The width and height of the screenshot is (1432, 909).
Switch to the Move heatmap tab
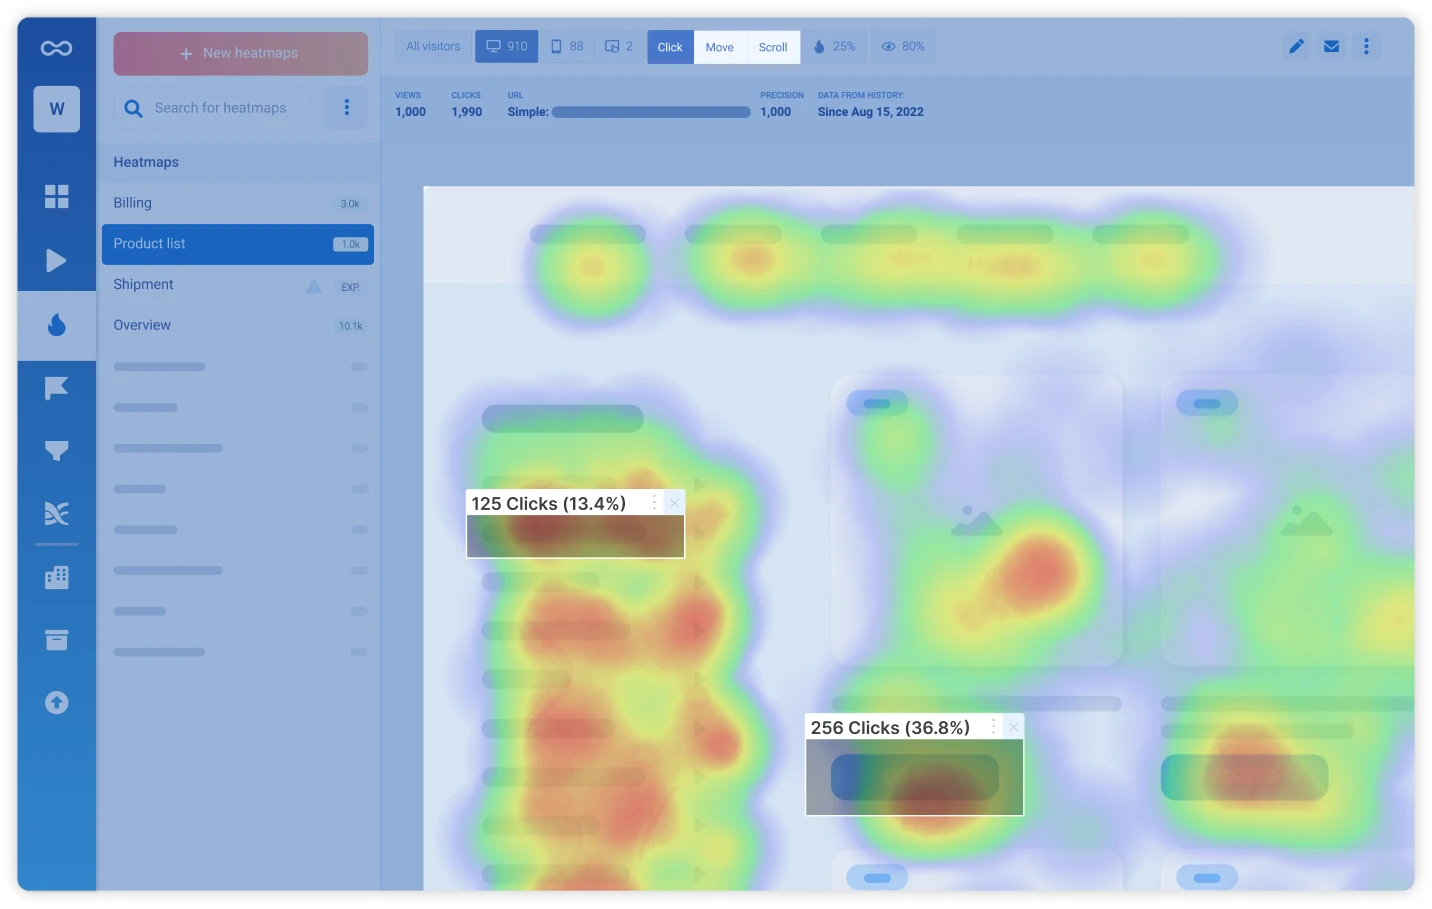coord(719,47)
